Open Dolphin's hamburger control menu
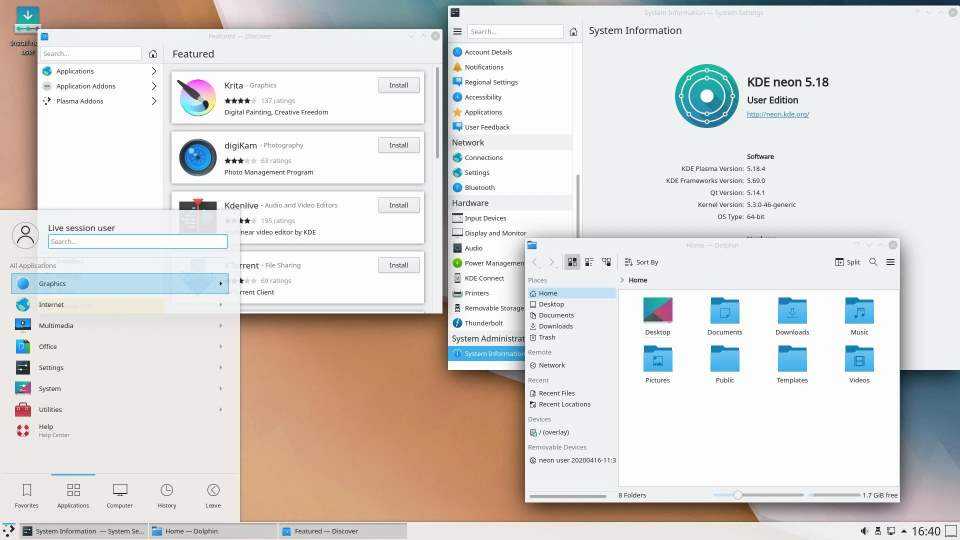This screenshot has height=540, width=960. [890, 262]
